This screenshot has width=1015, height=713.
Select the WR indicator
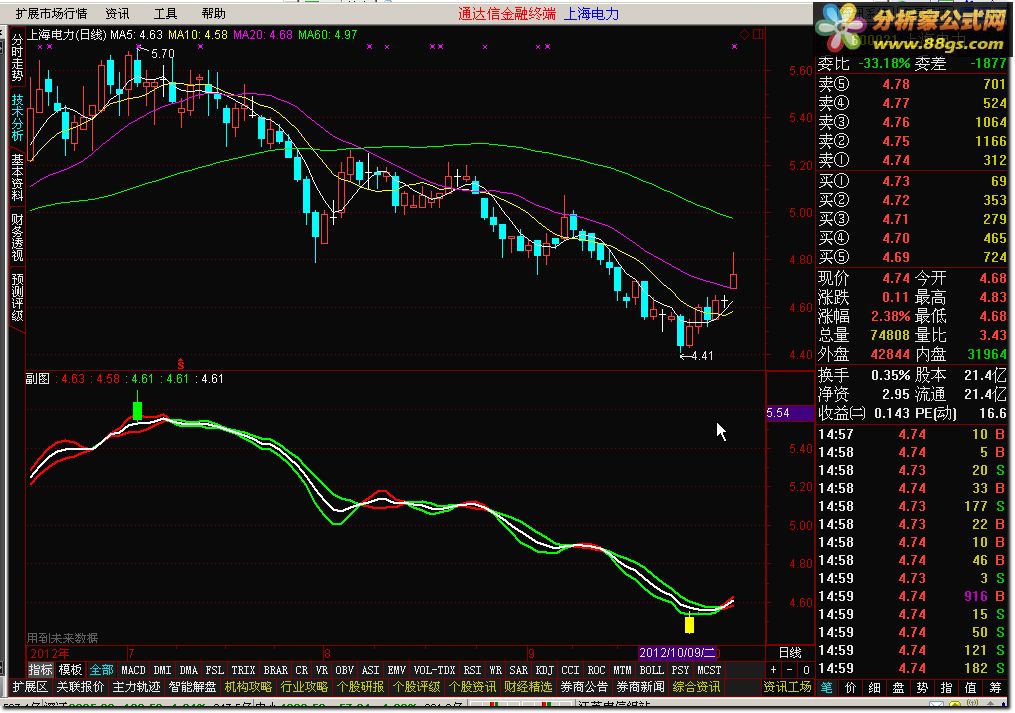point(495,670)
